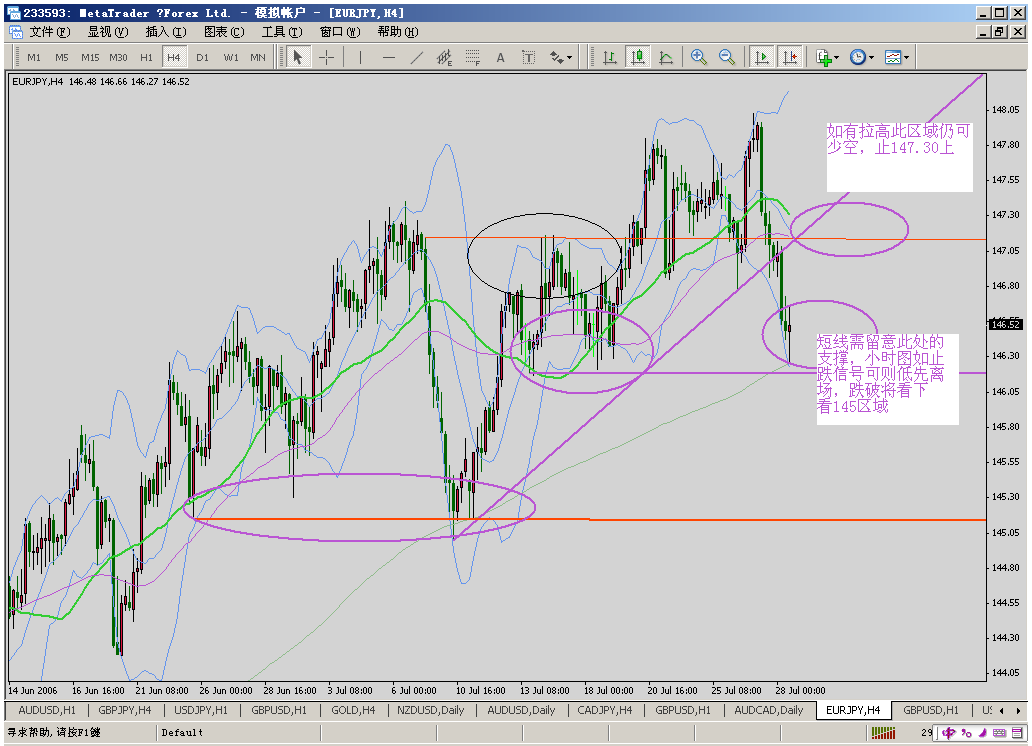Toggle chart shift from right border
The width and height of the screenshot is (1032, 746).
pos(790,58)
